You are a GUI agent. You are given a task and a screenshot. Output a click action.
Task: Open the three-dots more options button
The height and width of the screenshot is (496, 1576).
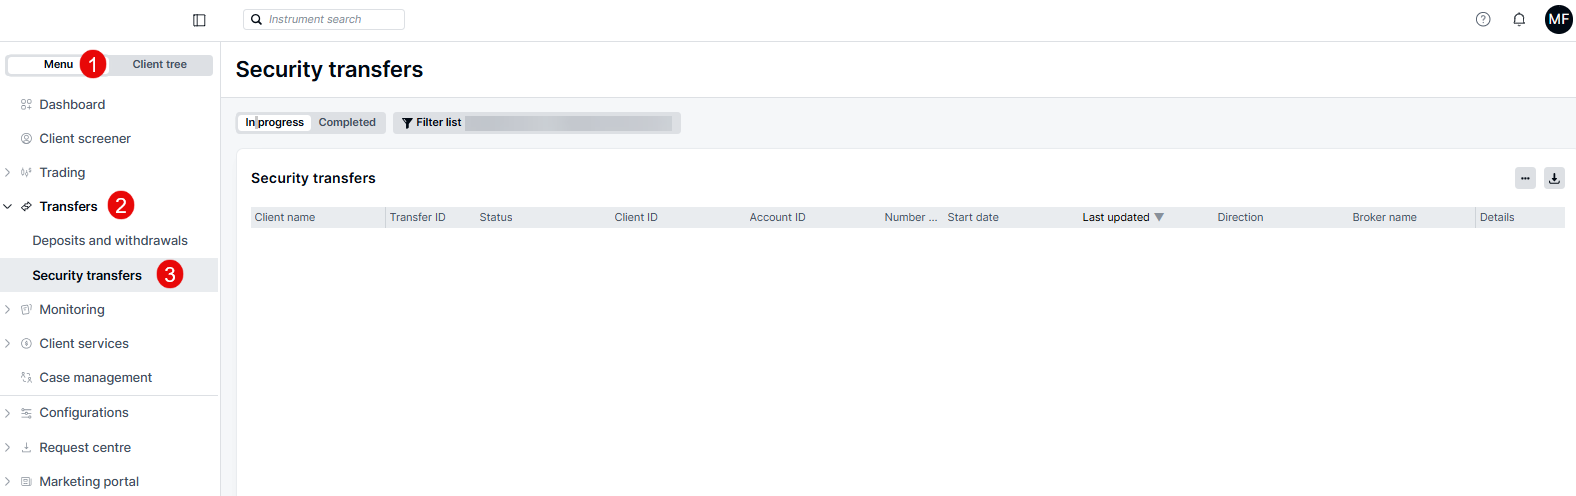[1525, 178]
